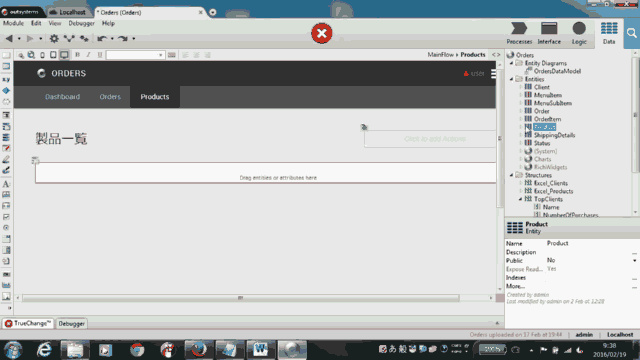This screenshot has width=640, height=360.
Task: Click the horizontal canvas scrollbar
Action: tap(241, 298)
